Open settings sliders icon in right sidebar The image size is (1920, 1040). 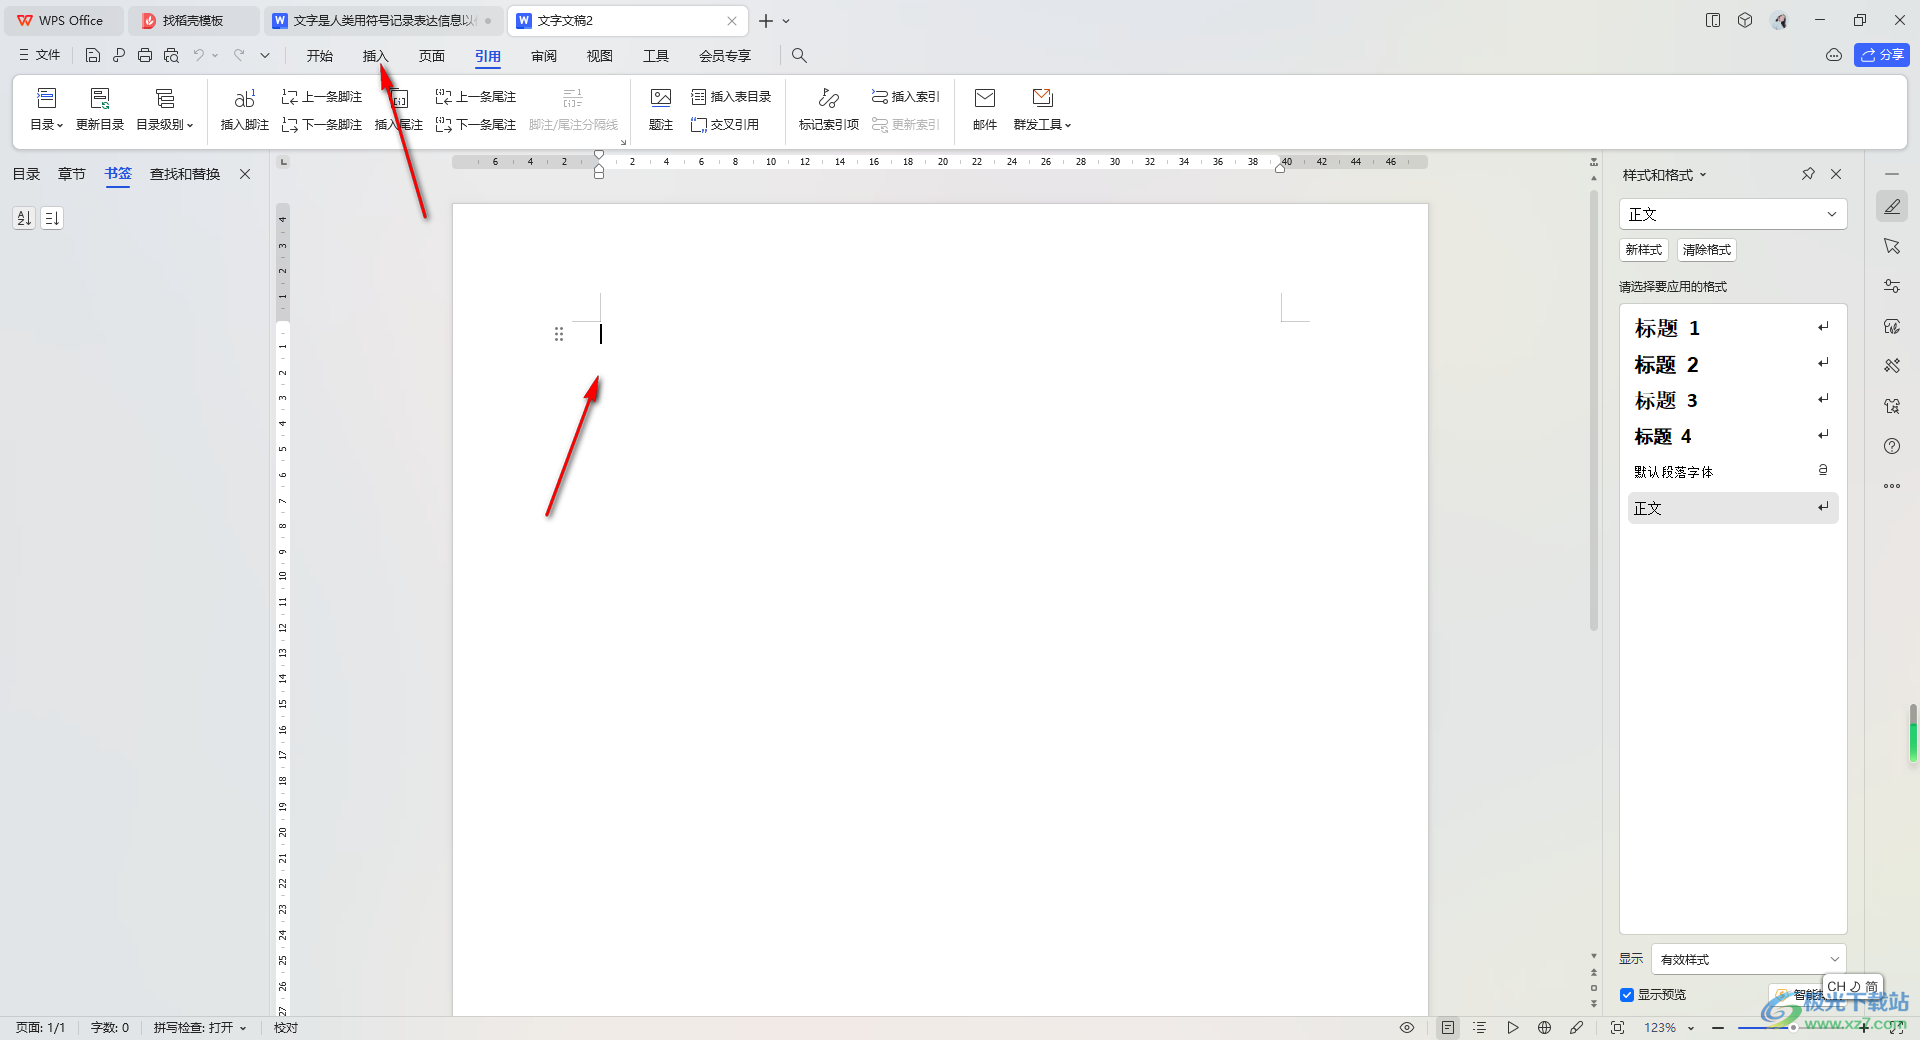1892,286
